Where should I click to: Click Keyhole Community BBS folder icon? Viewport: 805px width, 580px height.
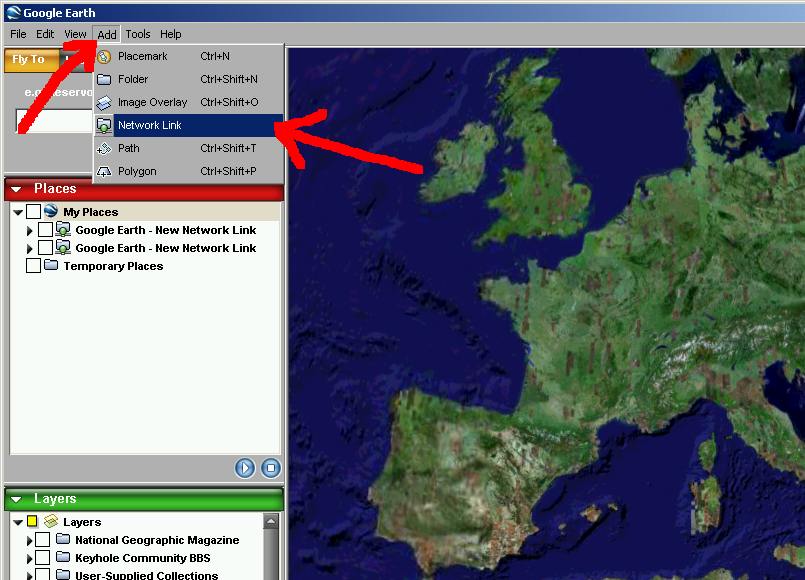[63, 557]
